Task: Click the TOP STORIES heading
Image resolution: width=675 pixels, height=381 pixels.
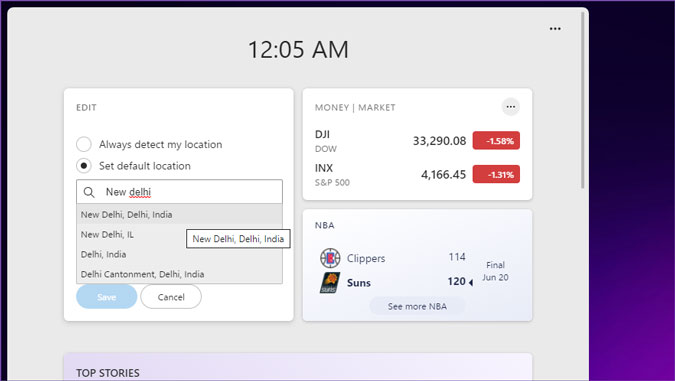Action: [108, 373]
